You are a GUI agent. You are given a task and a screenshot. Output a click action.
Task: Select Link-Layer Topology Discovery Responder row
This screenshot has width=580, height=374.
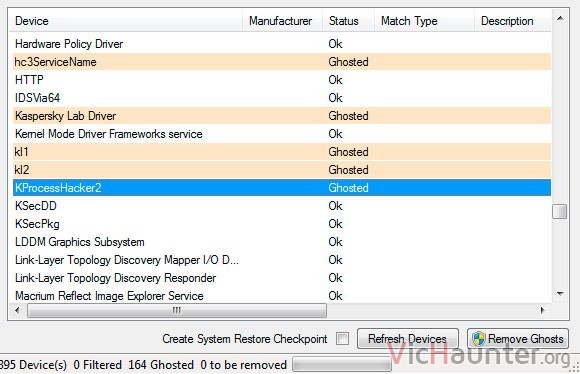(282, 278)
